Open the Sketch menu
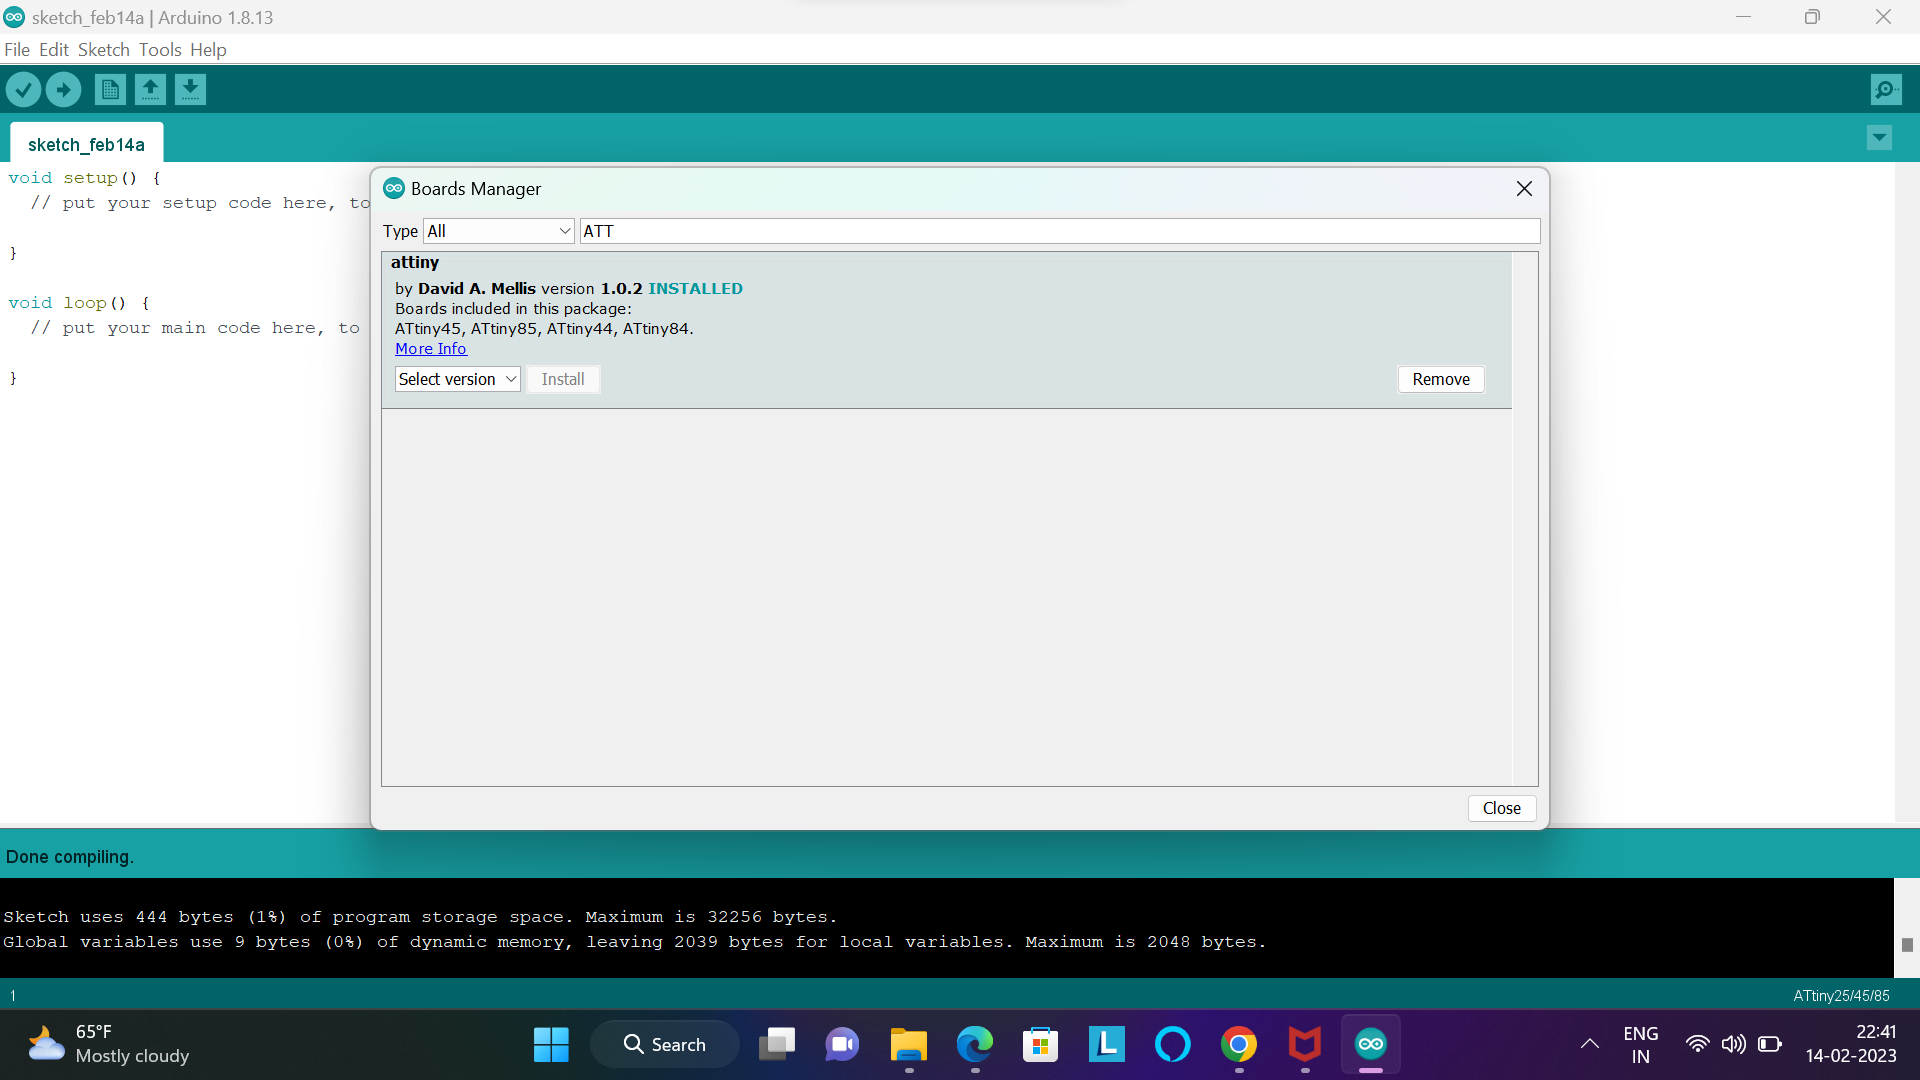This screenshot has height=1080, width=1920. [x=103, y=49]
